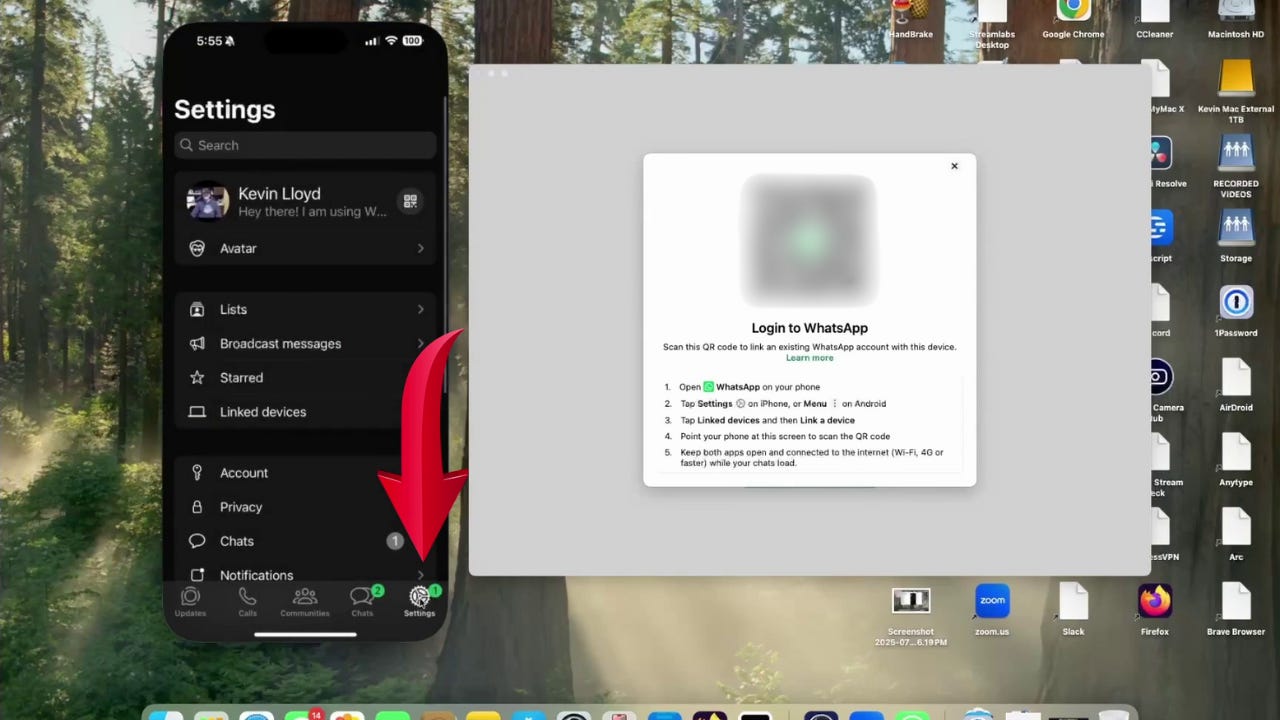Tap the Lists icon in Settings

(198, 310)
